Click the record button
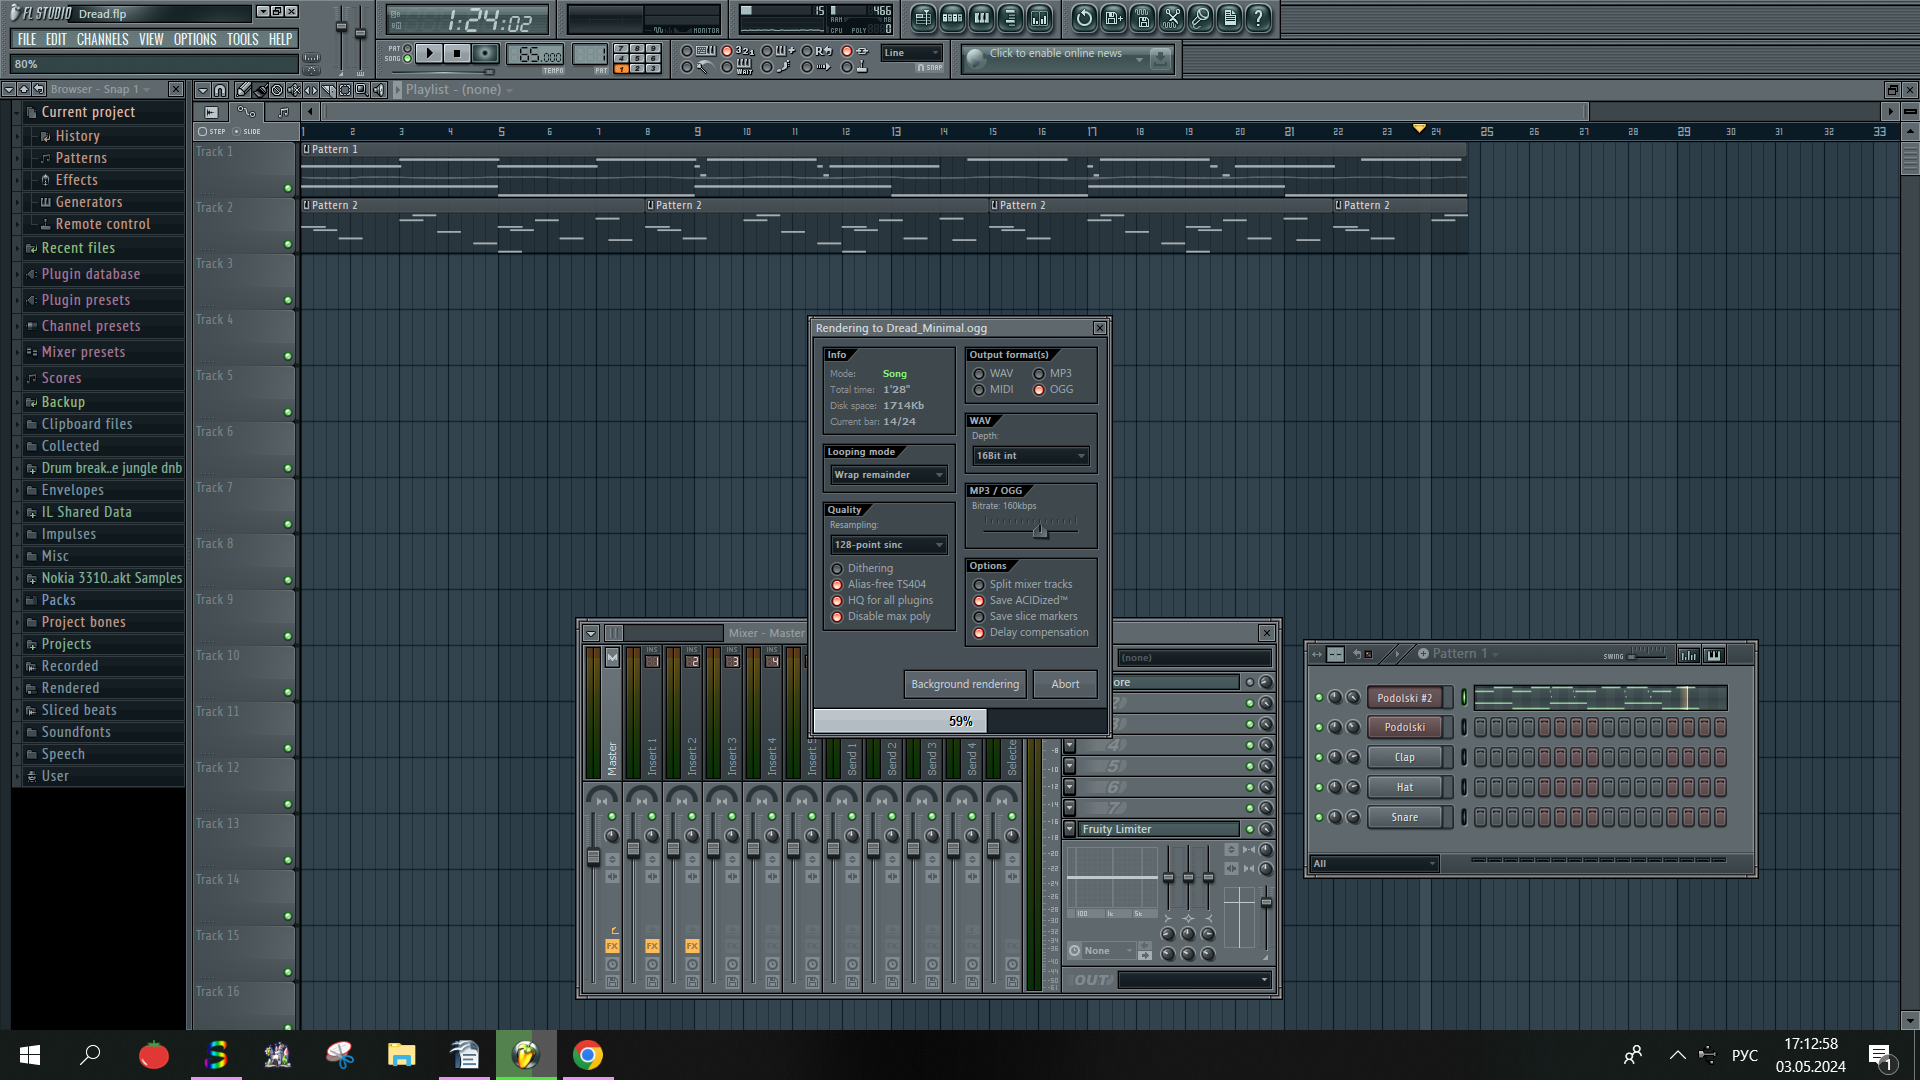This screenshot has width=1920, height=1080. 485,54
